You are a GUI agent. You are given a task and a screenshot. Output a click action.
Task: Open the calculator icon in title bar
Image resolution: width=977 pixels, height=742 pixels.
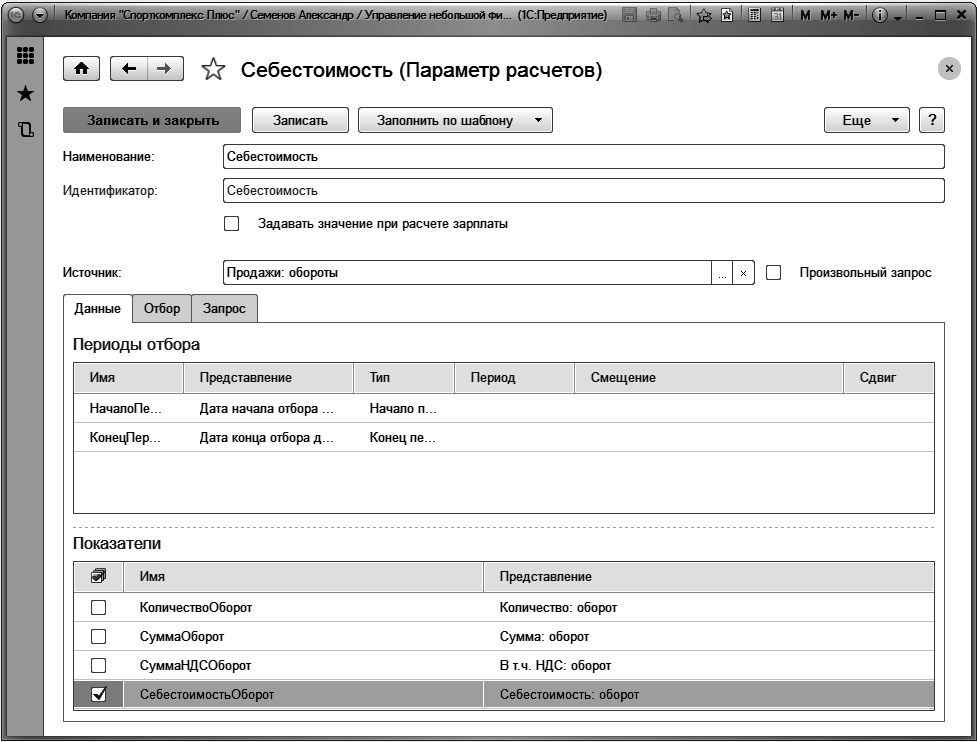754,15
